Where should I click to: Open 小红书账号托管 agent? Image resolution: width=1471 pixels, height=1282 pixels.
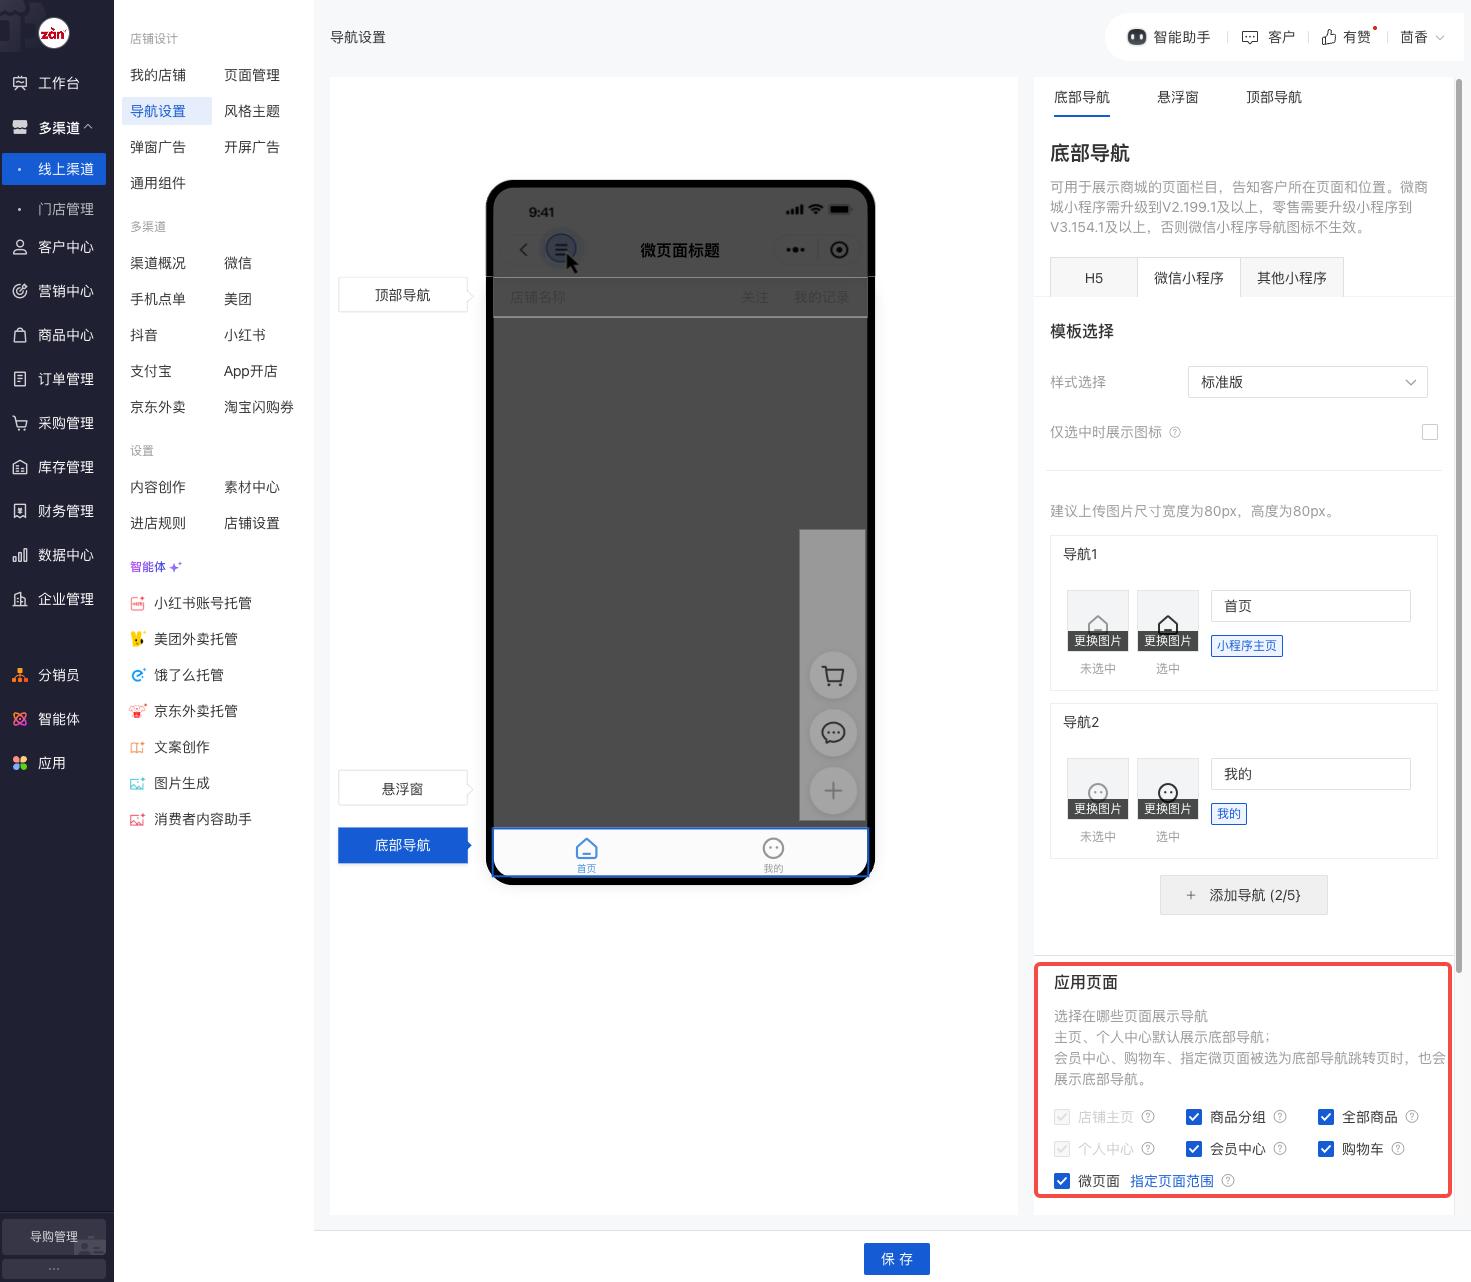tap(202, 603)
